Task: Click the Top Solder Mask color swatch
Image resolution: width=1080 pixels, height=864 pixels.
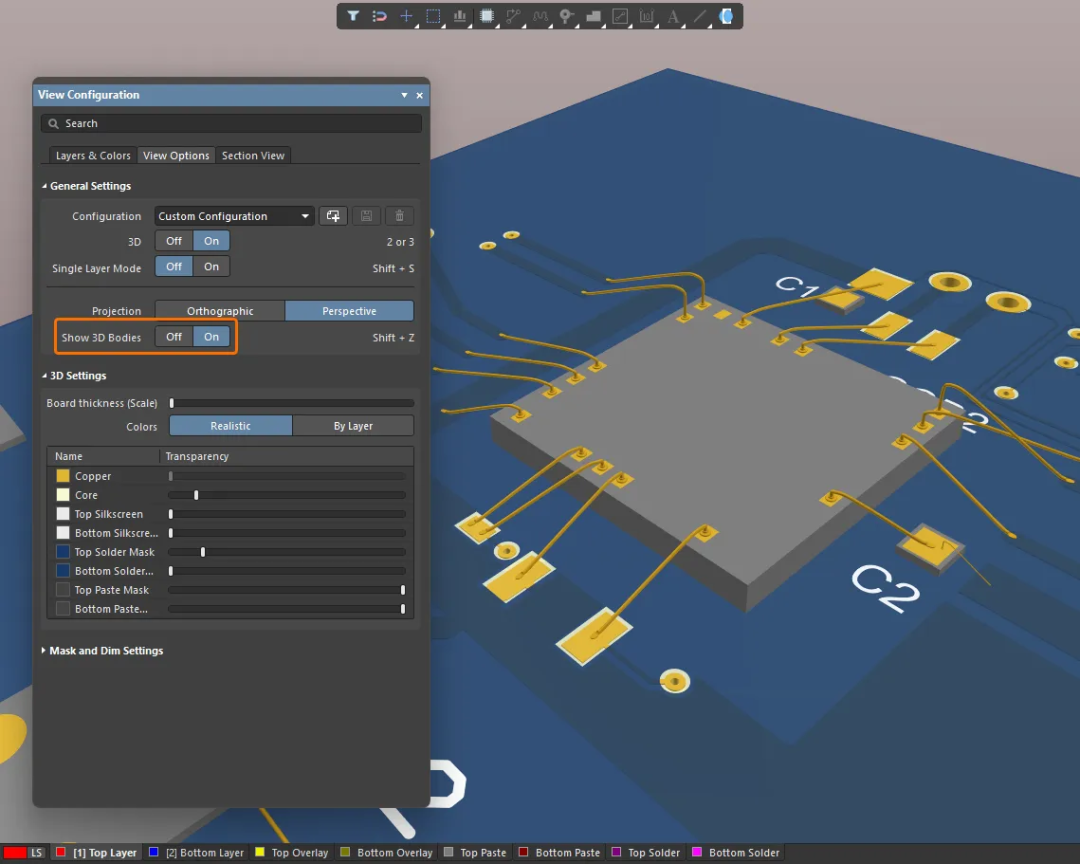Action: [63, 552]
